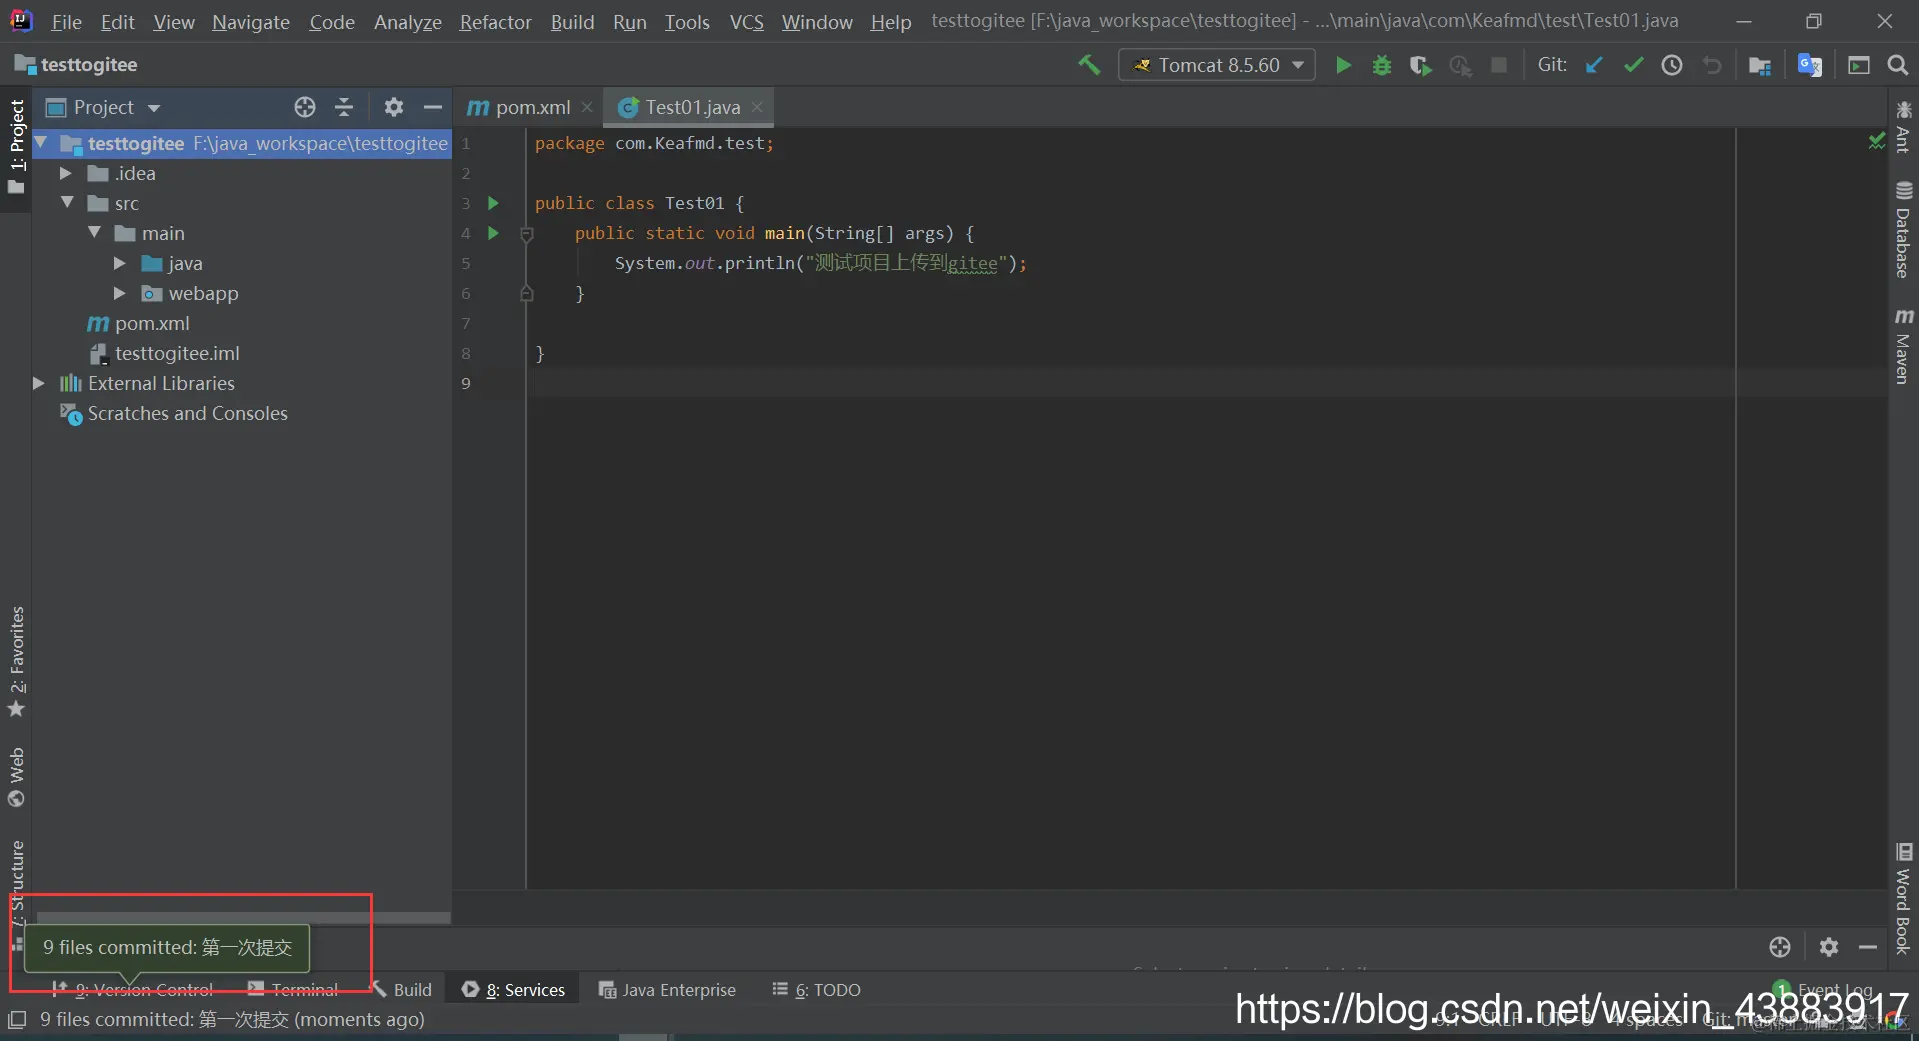Click the editor inspection checkmark indicator

click(x=1876, y=142)
